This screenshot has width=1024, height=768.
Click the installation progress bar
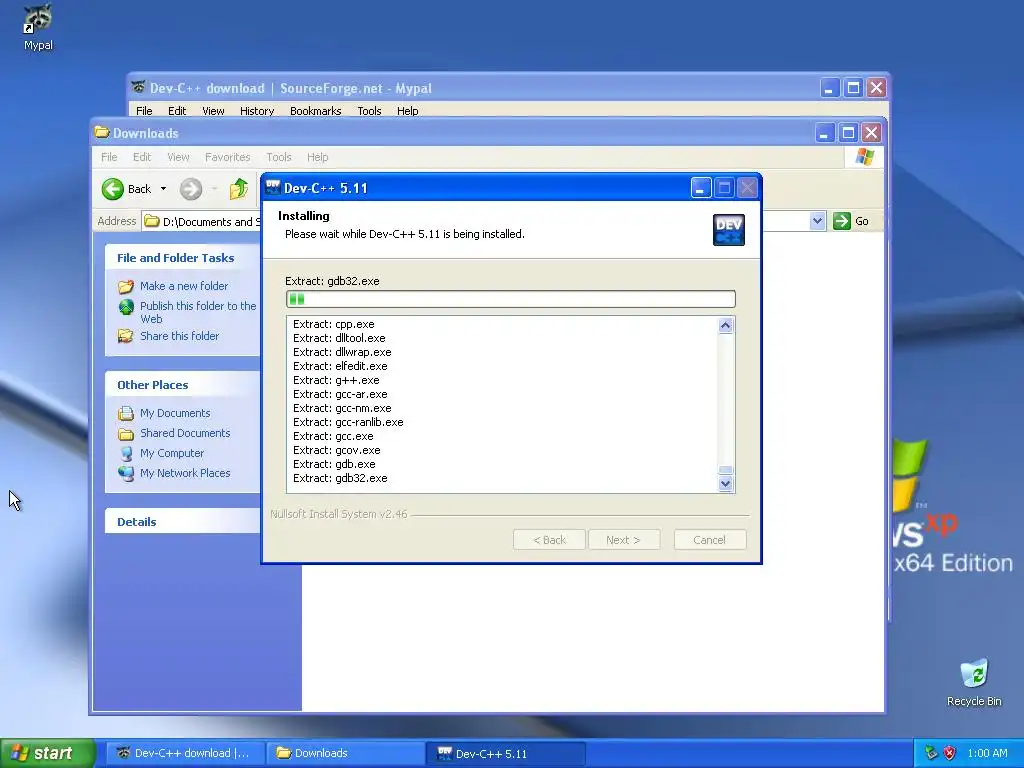point(511,299)
